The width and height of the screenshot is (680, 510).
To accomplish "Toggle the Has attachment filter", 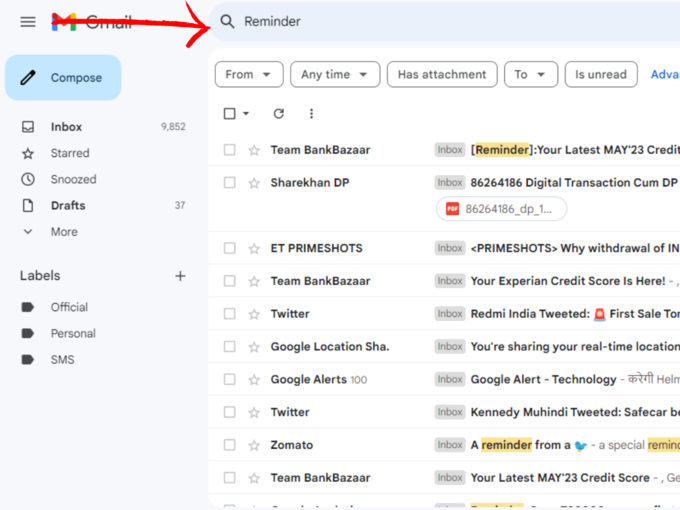I will tap(442, 75).
